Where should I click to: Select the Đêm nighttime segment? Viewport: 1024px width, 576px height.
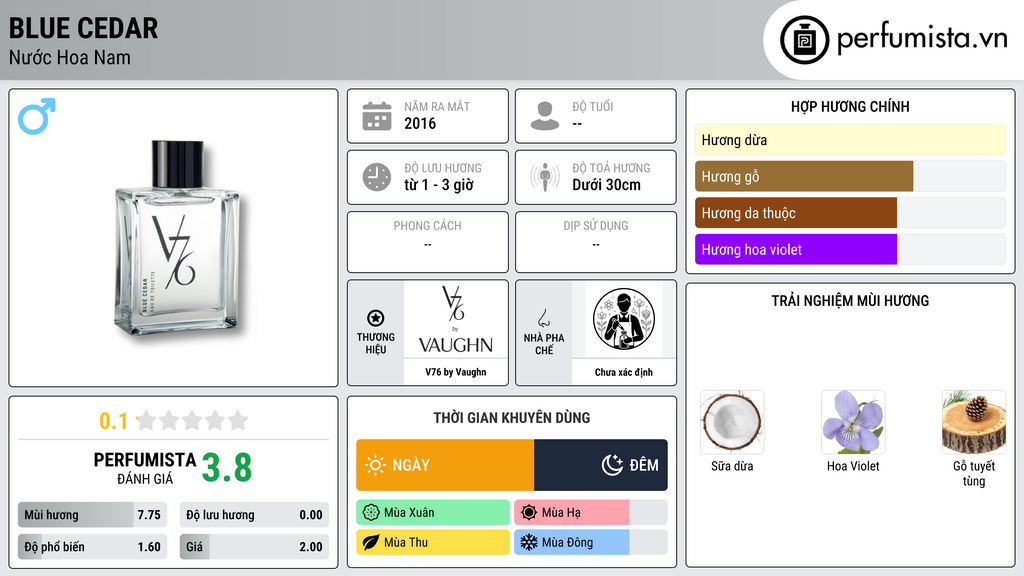pyautogui.click(x=601, y=465)
